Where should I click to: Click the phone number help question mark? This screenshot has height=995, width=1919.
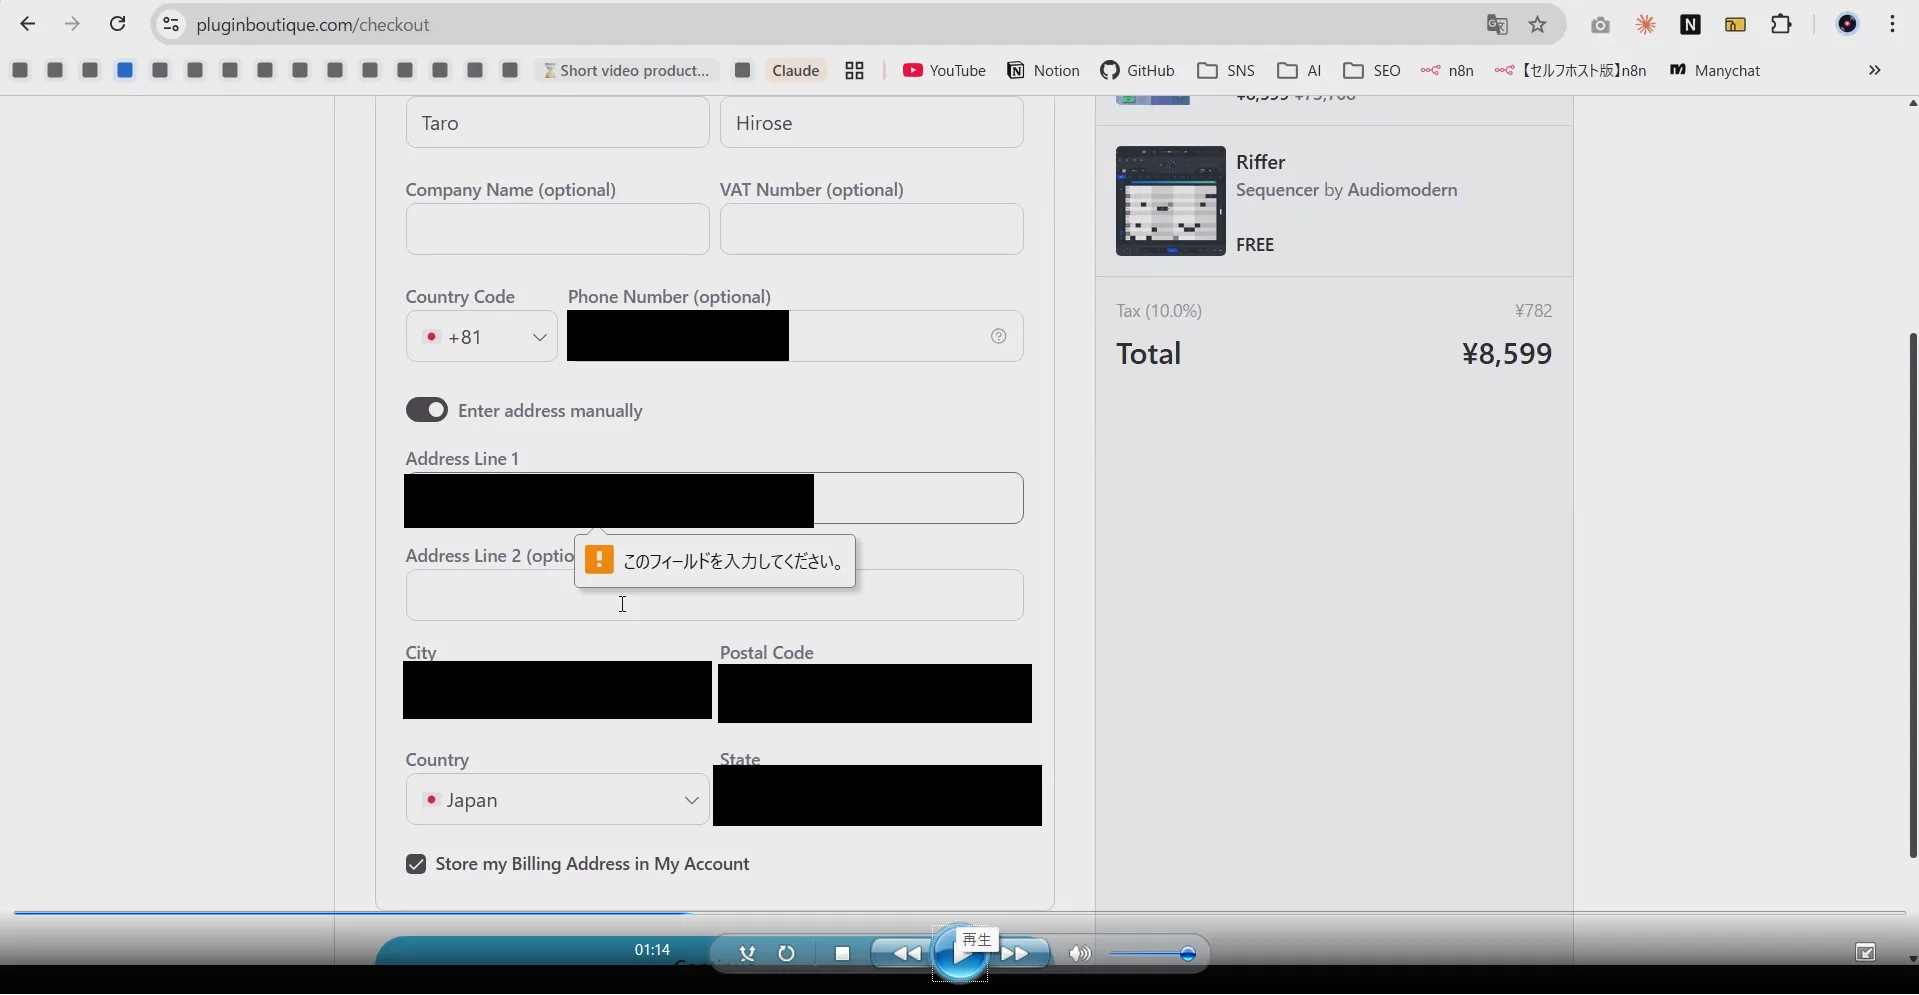tap(998, 337)
